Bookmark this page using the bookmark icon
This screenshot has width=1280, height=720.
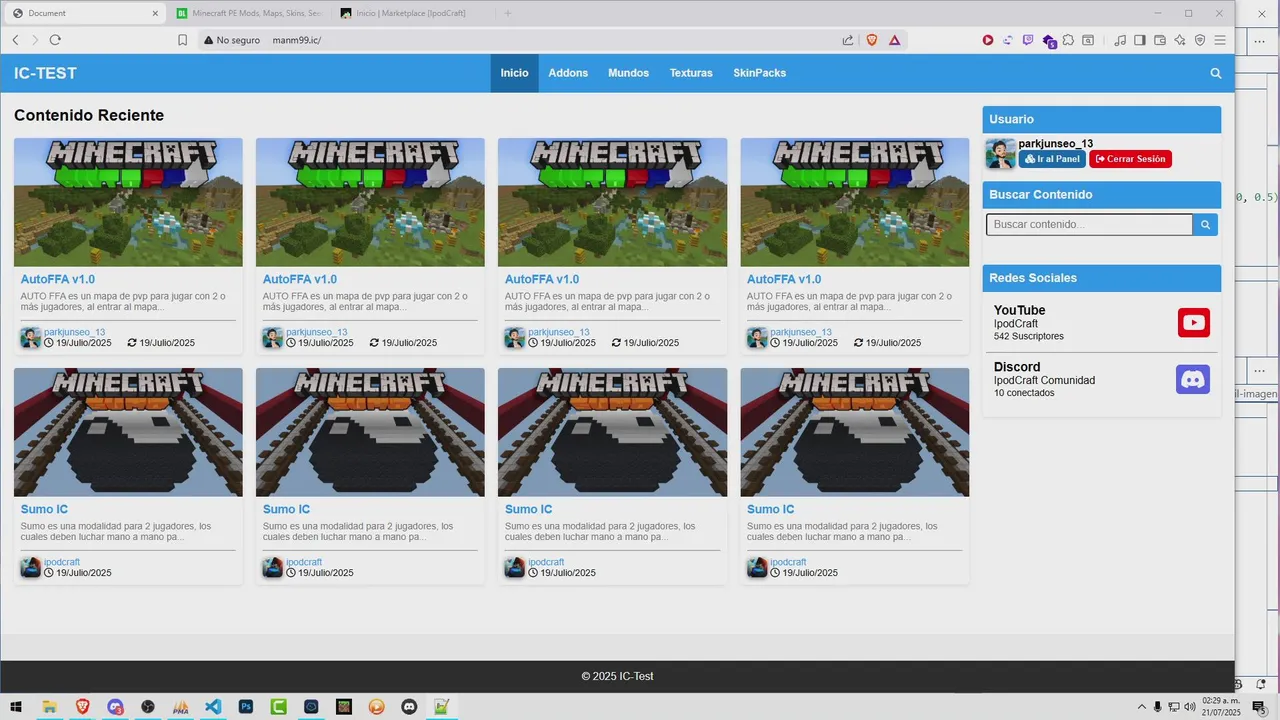coord(182,40)
